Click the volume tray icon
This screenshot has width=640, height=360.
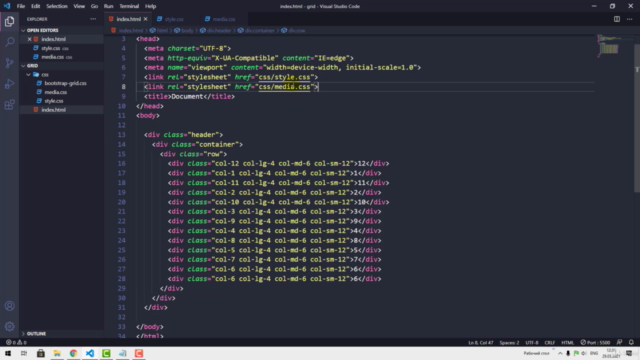point(584,353)
